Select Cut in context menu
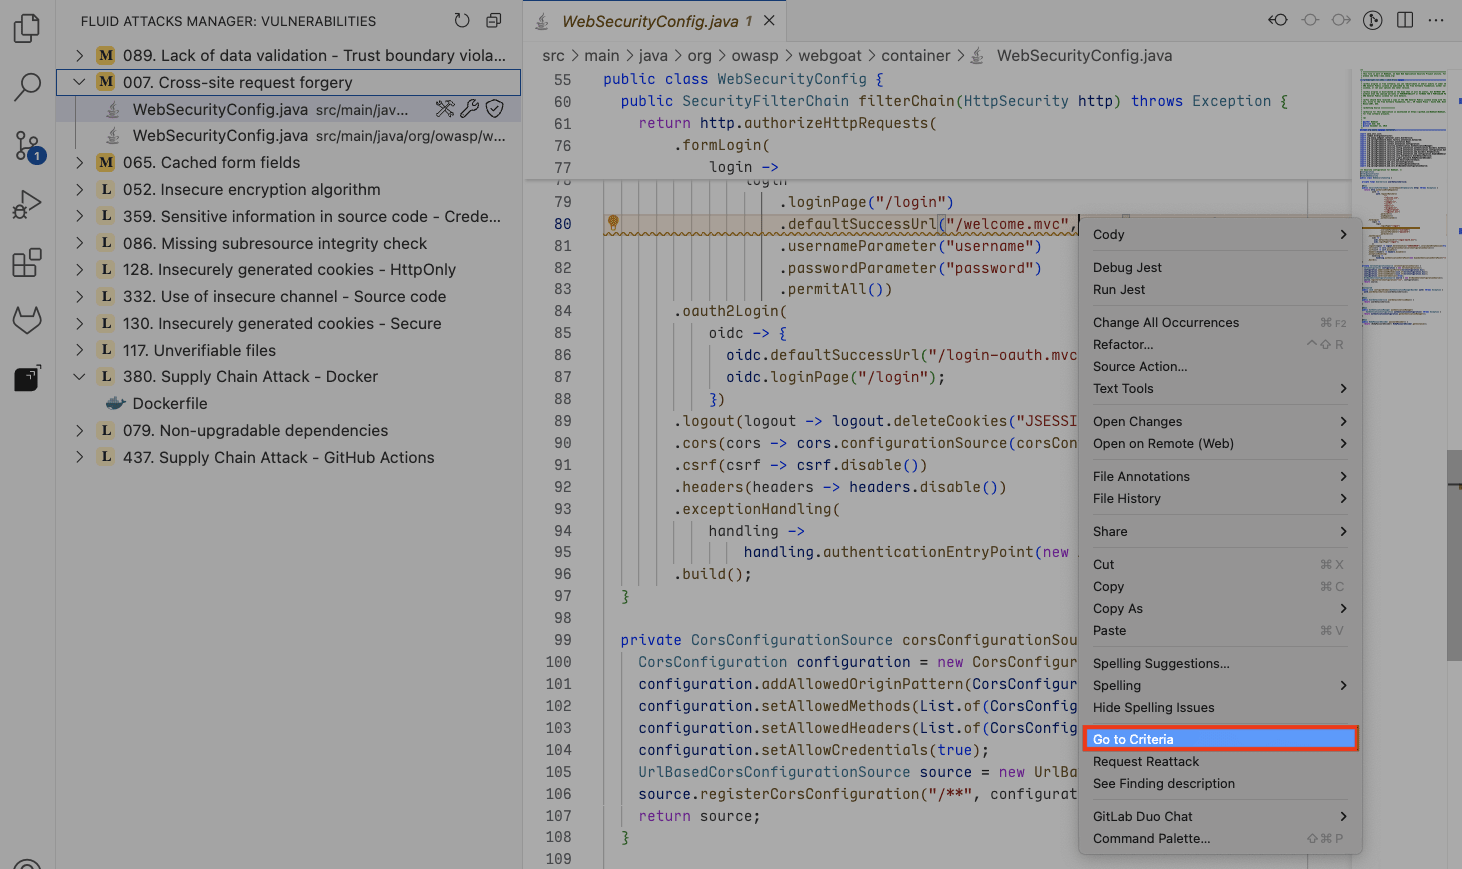This screenshot has height=869, width=1462. point(1220,564)
